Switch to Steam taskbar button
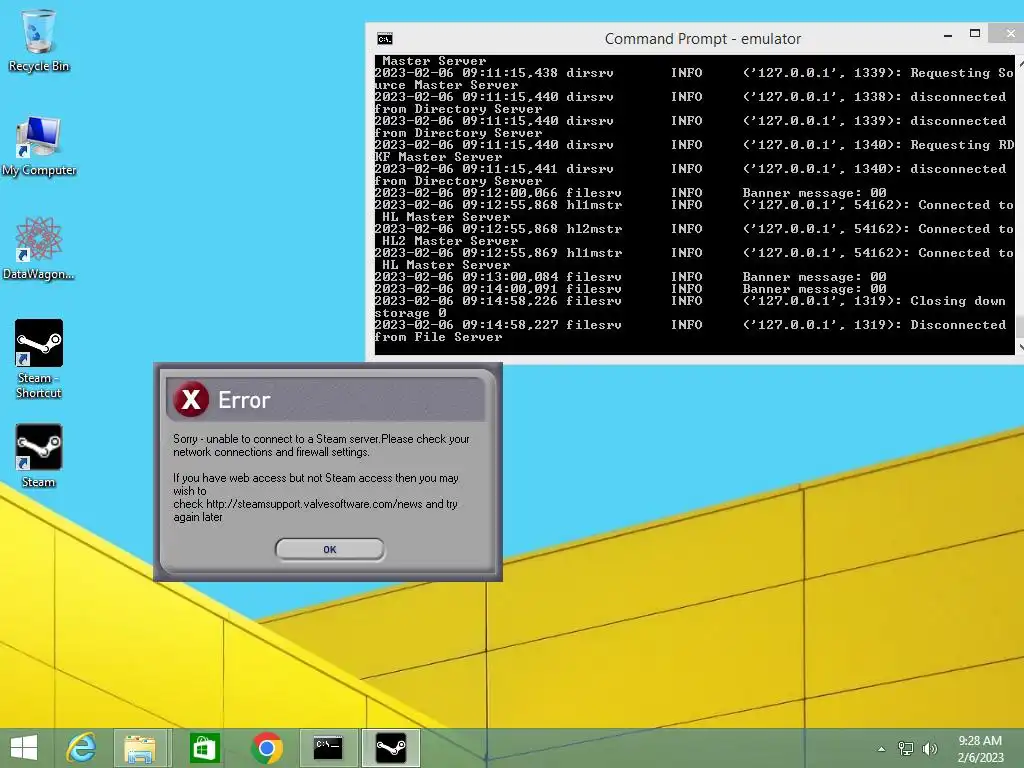1024x768 pixels. (391, 748)
